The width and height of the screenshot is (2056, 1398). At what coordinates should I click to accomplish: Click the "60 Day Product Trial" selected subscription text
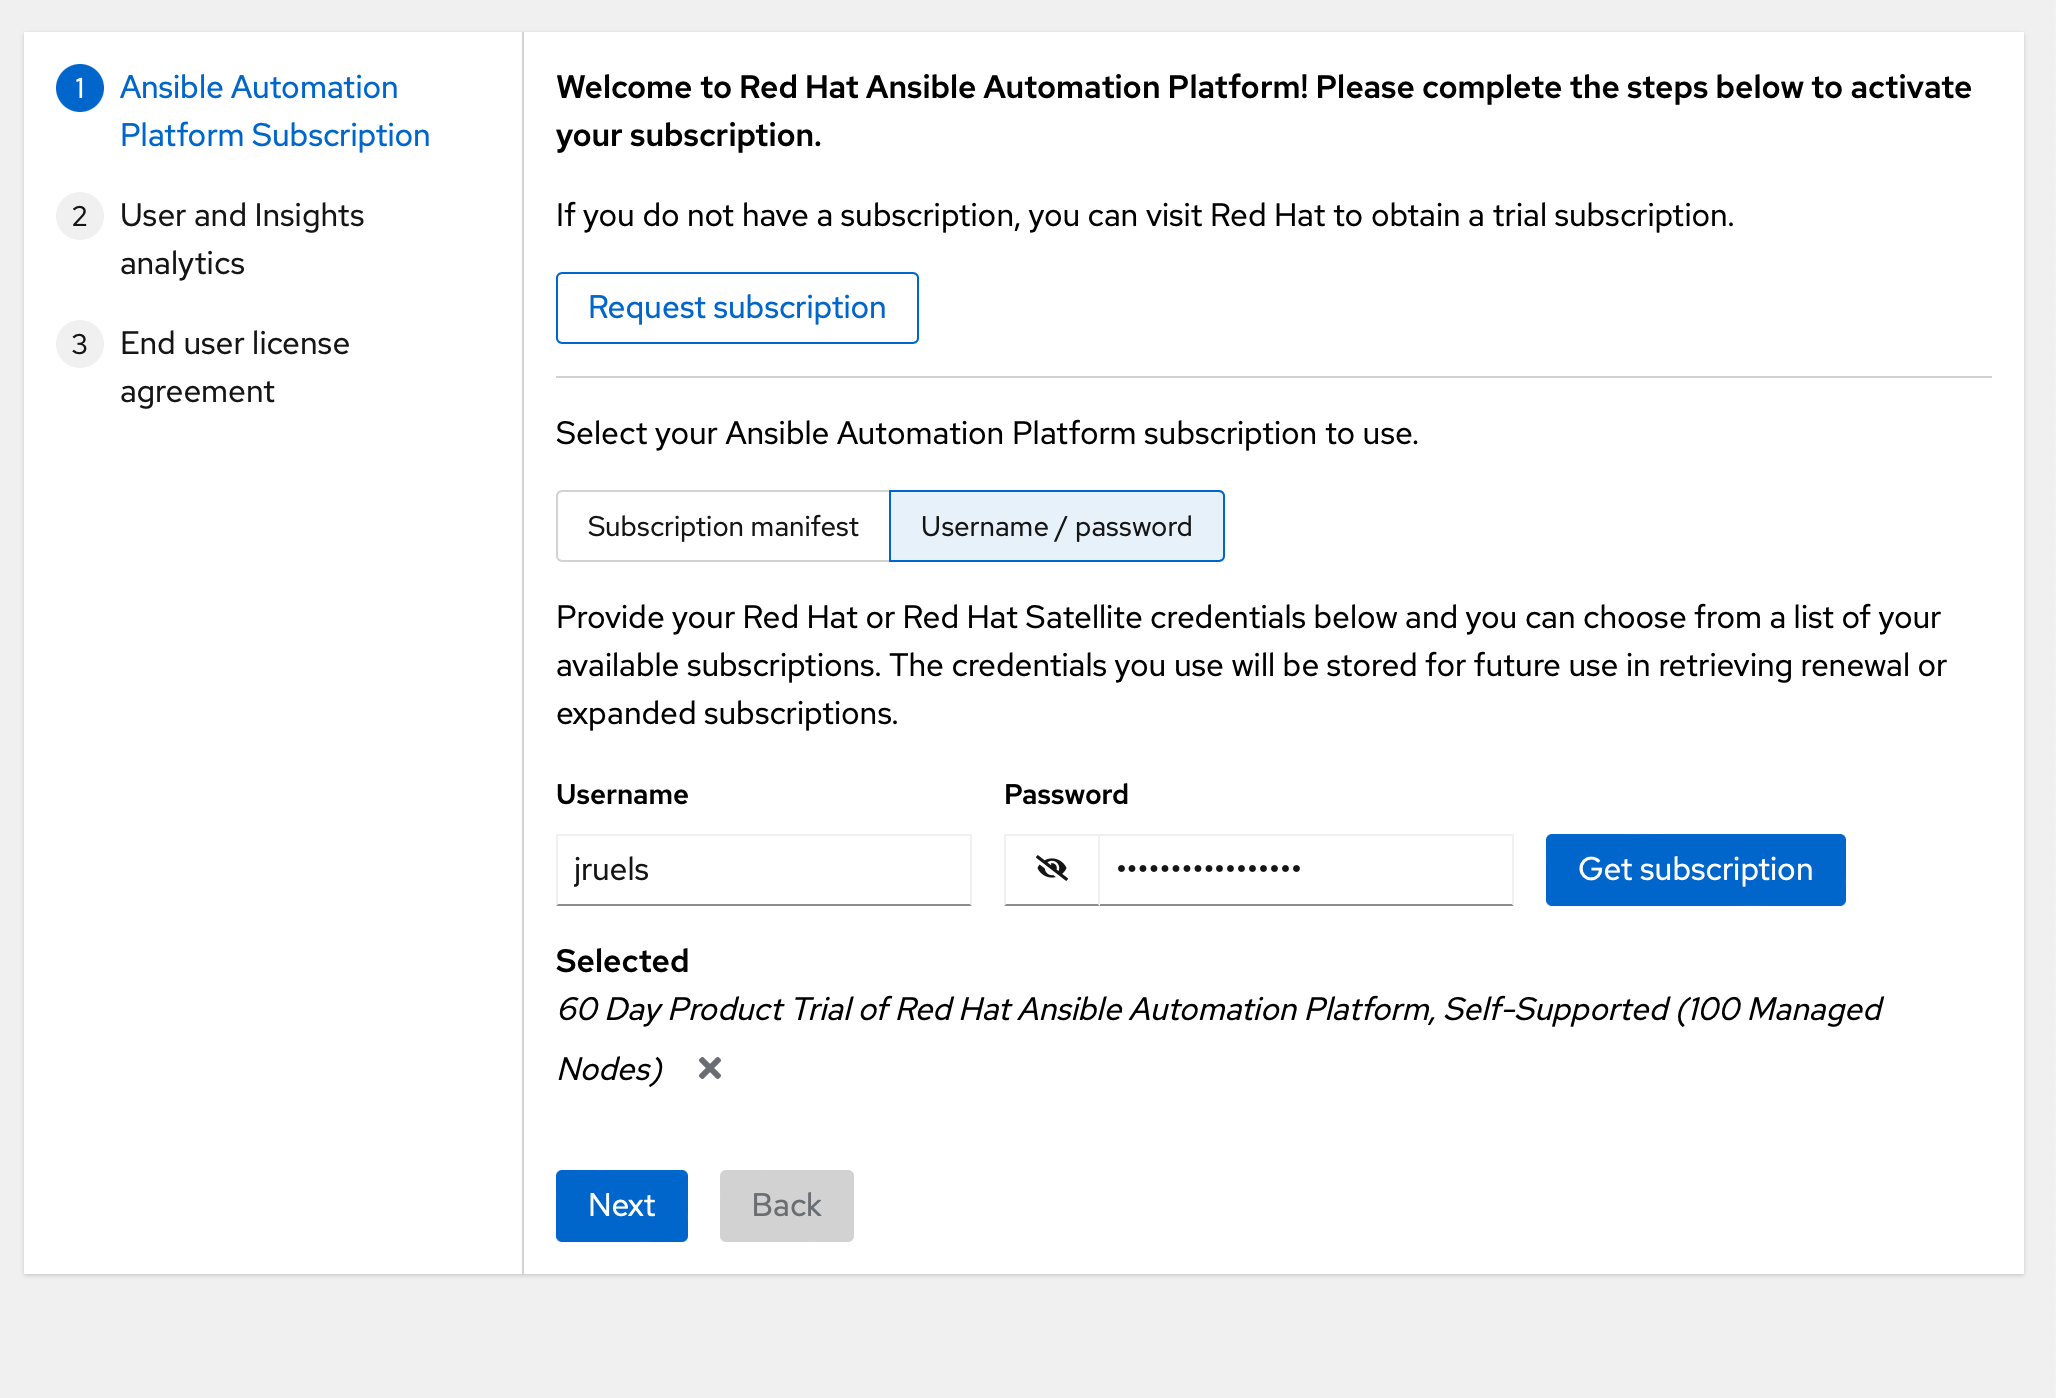pos(1220,1038)
